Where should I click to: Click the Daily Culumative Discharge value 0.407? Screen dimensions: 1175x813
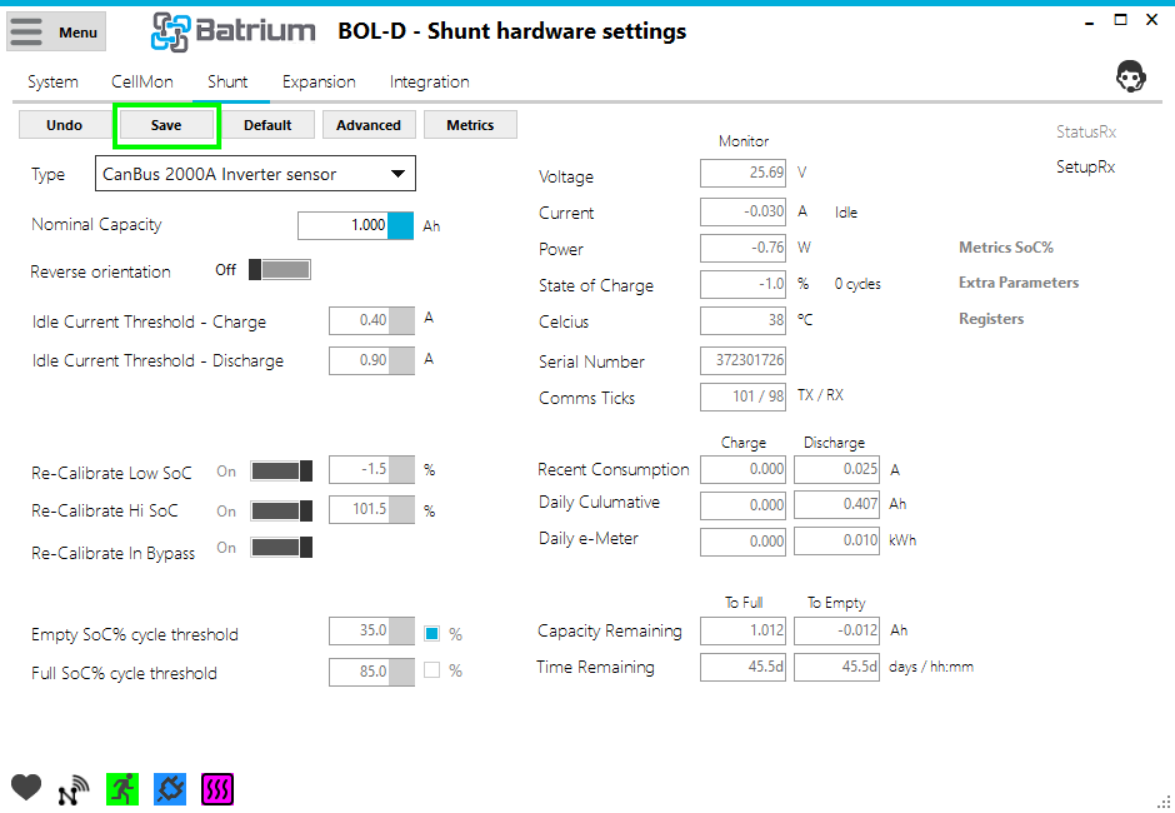837,504
